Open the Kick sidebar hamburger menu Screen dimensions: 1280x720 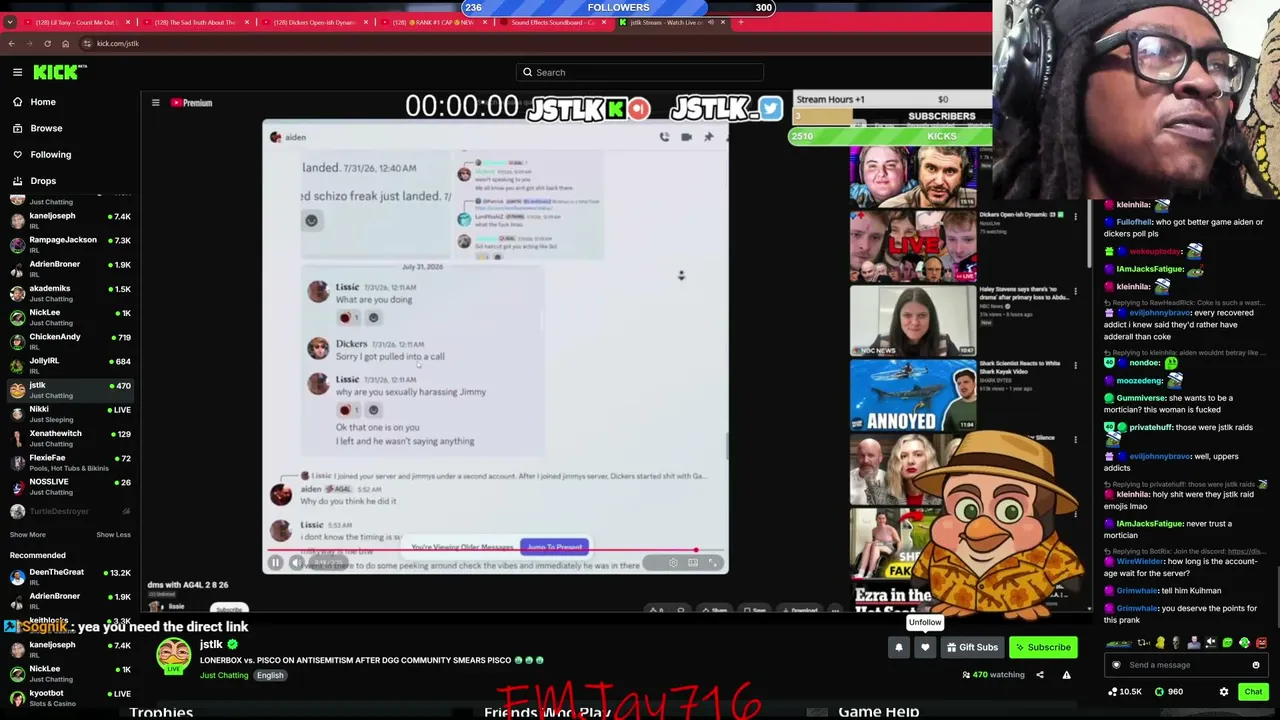pos(17,72)
